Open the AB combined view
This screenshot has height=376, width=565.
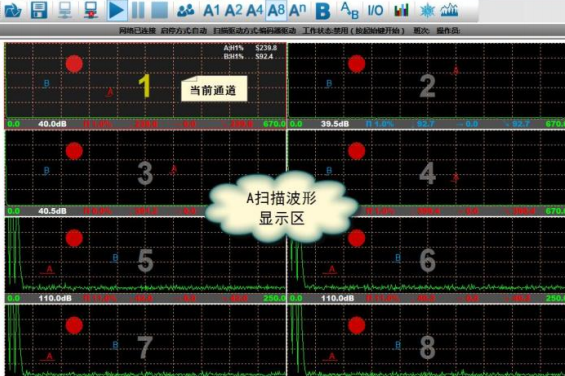pyautogui.click(x=350, y=10)
